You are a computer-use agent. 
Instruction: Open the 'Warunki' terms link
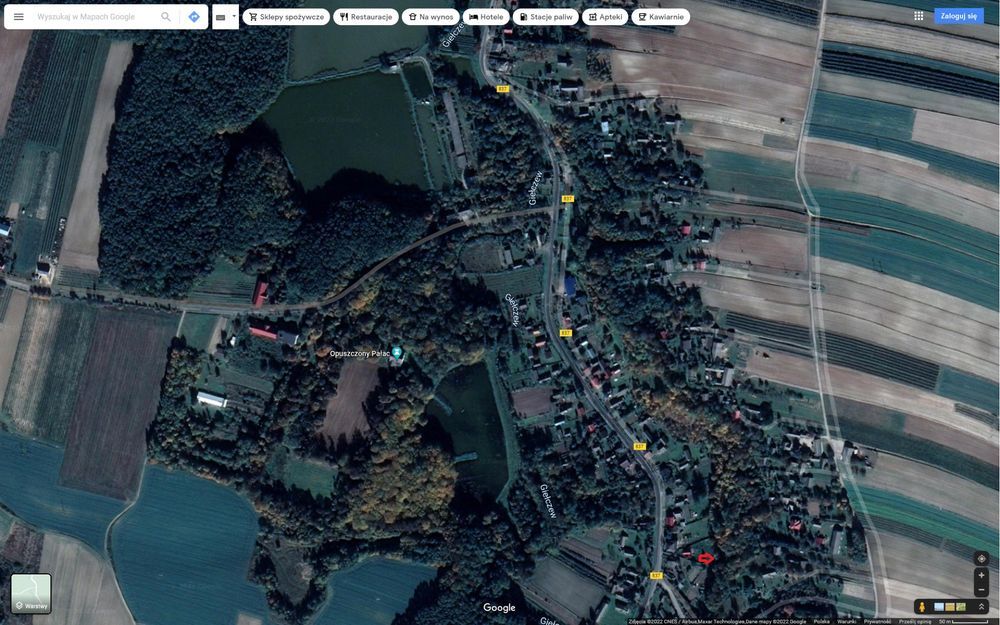(846, 621)
